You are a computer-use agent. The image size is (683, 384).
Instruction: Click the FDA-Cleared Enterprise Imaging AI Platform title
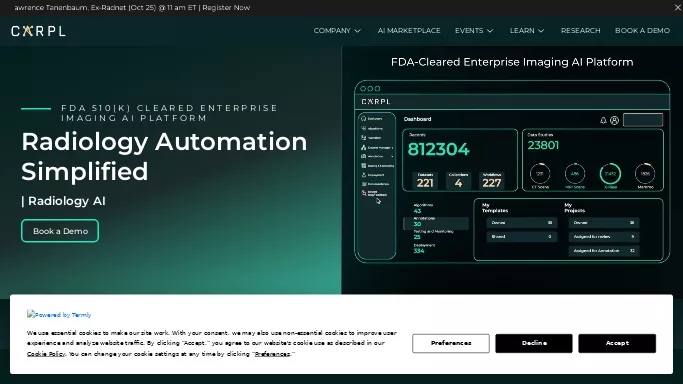click(x=512, y=62)
